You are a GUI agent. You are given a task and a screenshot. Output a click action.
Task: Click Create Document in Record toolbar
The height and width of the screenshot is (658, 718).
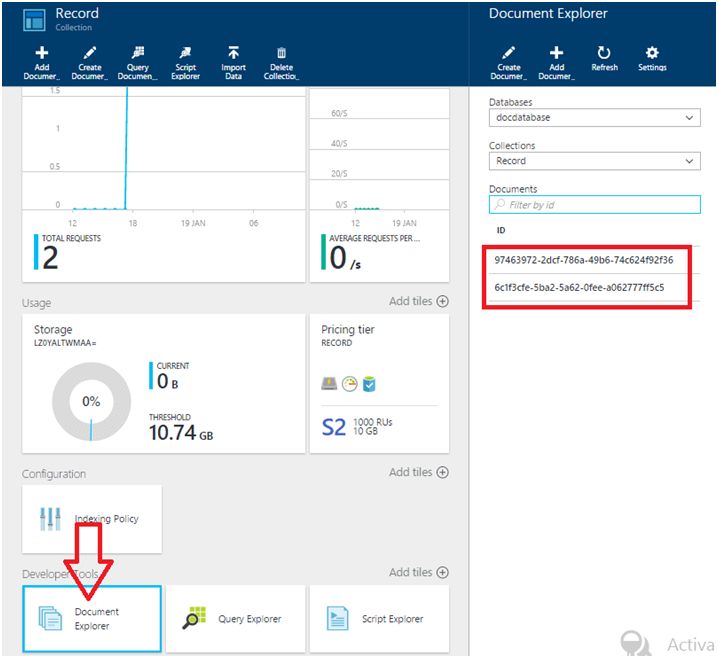[89, 63]
